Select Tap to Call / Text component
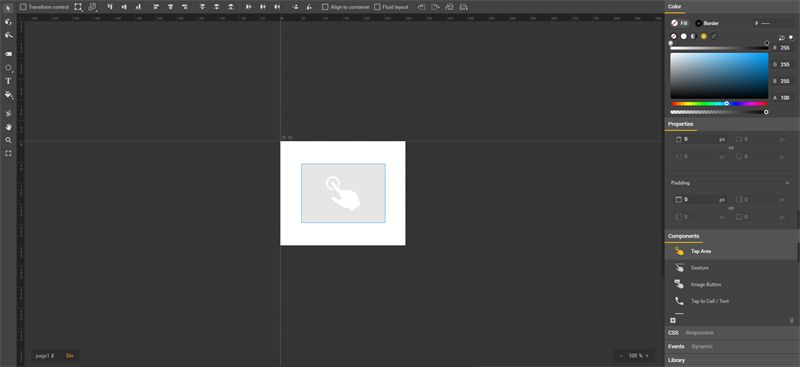 pos(731,301)
